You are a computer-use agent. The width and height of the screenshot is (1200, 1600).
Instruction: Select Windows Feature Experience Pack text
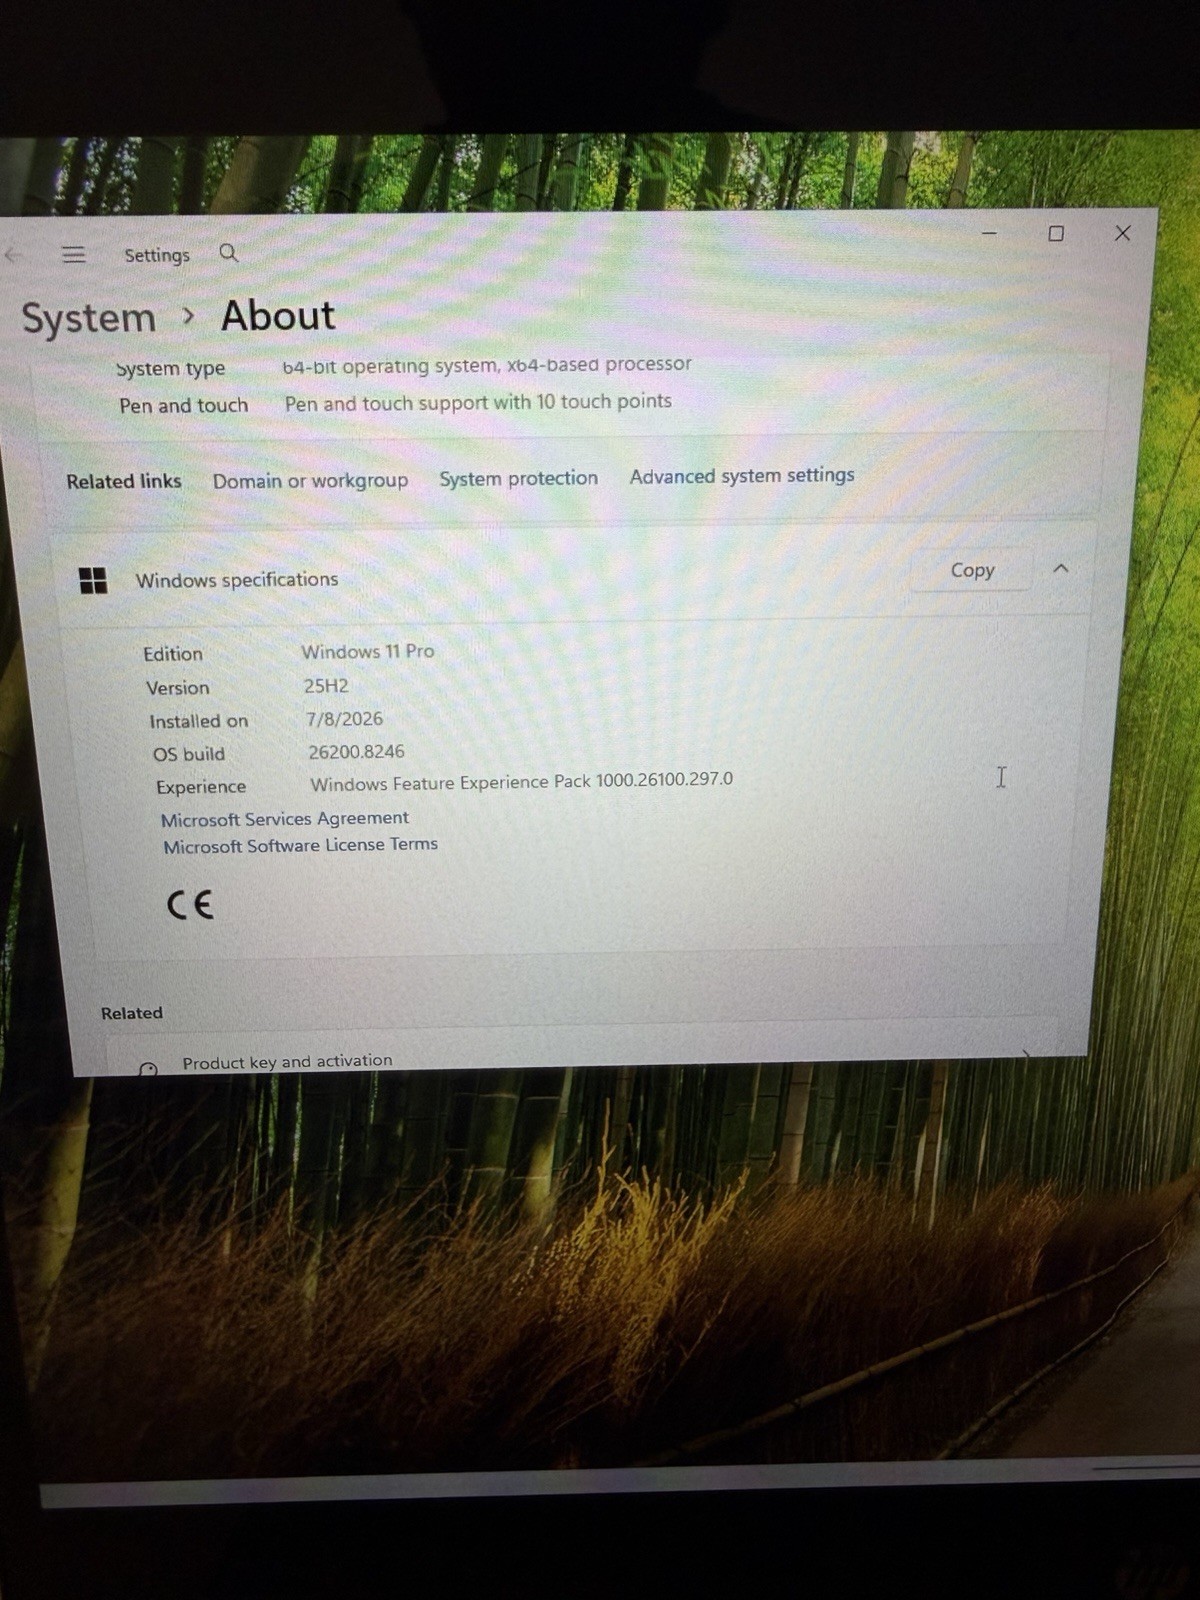pos(521,781)
